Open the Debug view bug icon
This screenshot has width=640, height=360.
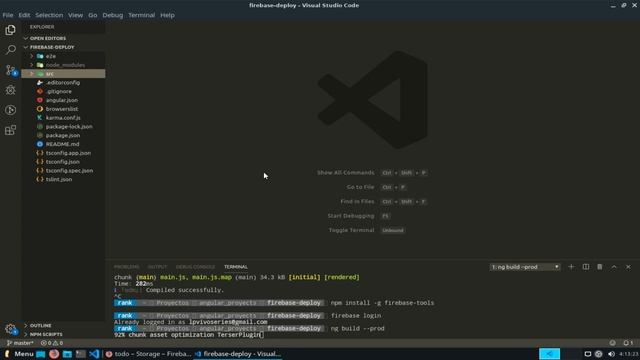pos(11,90)
